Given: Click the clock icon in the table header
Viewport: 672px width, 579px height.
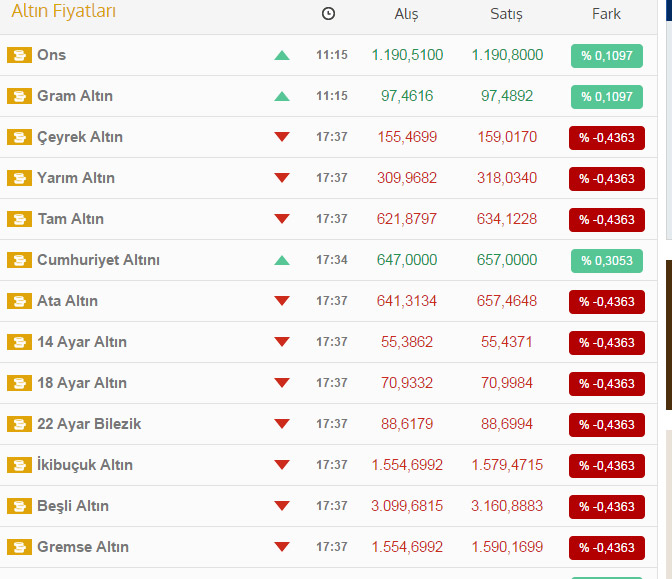Looking at the screenshot, I should [329, 14].
